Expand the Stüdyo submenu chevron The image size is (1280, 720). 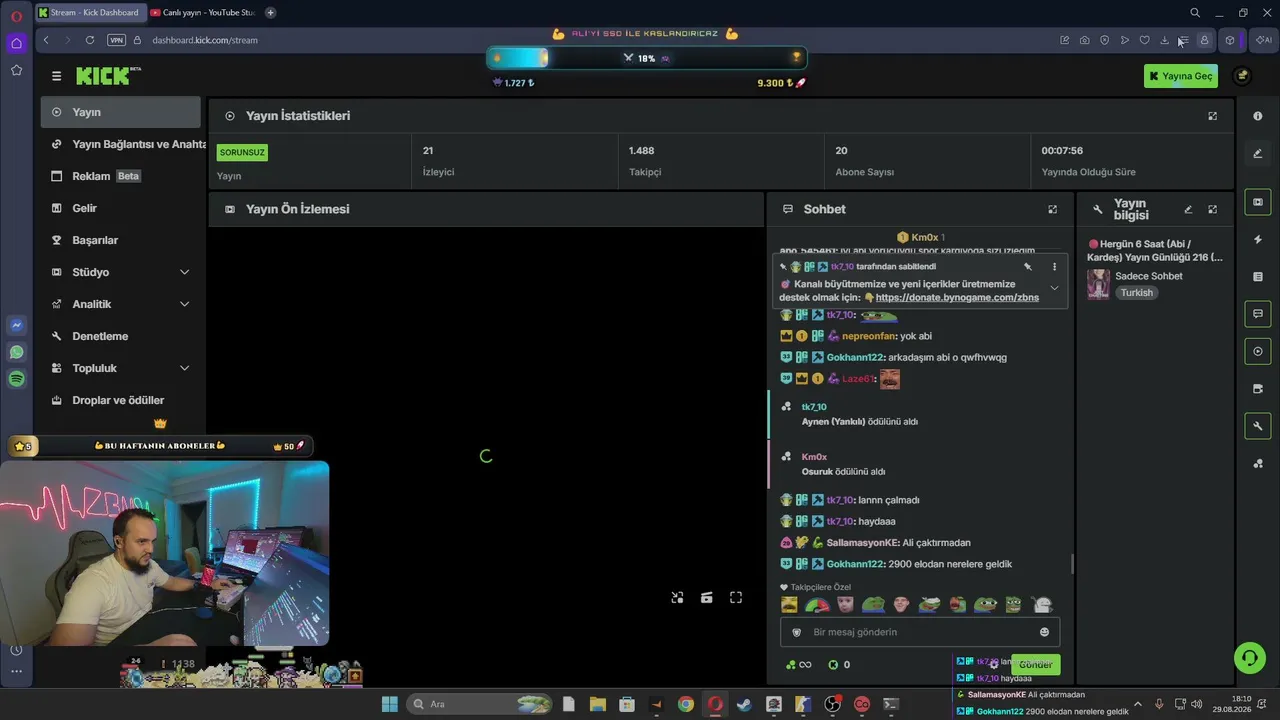coord(184,272)
